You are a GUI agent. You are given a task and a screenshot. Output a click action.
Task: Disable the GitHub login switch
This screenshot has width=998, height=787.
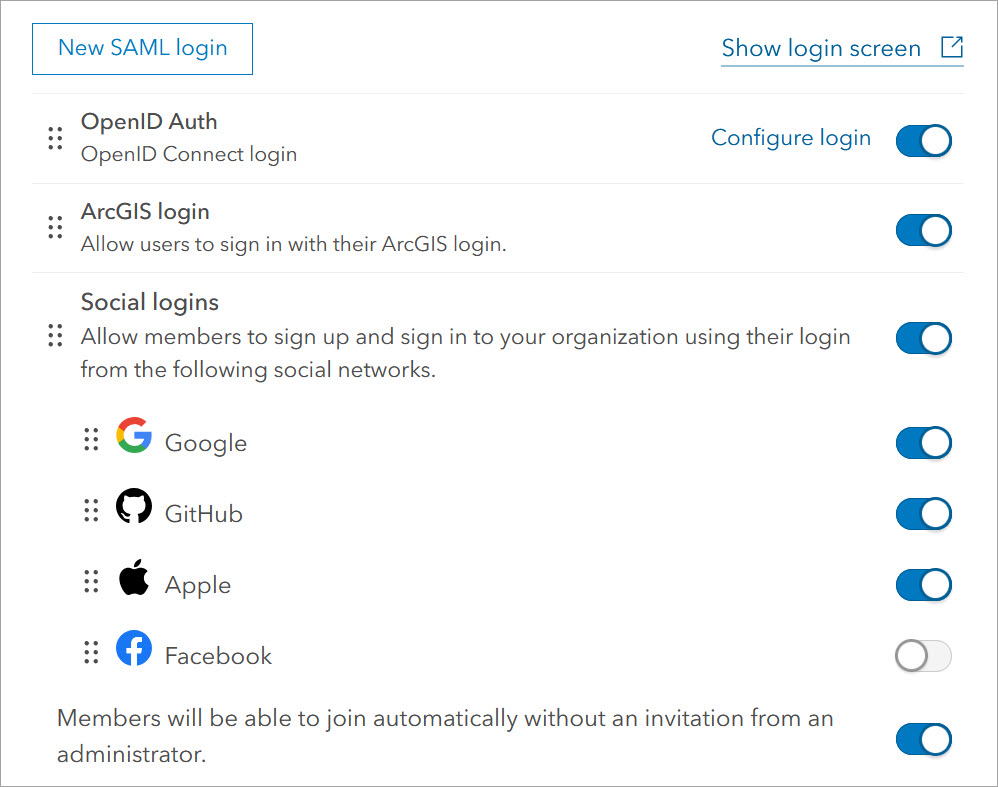(x=923, y=514)
